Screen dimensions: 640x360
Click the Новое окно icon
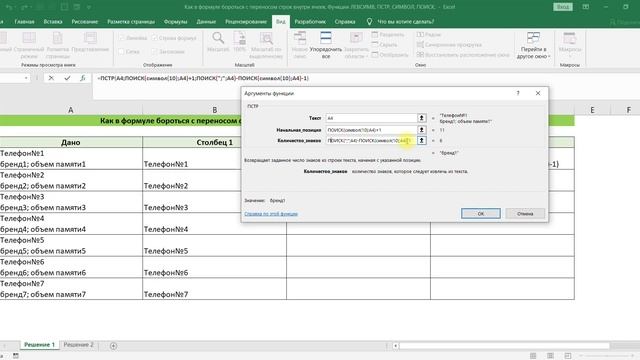(x=300, y=45)
